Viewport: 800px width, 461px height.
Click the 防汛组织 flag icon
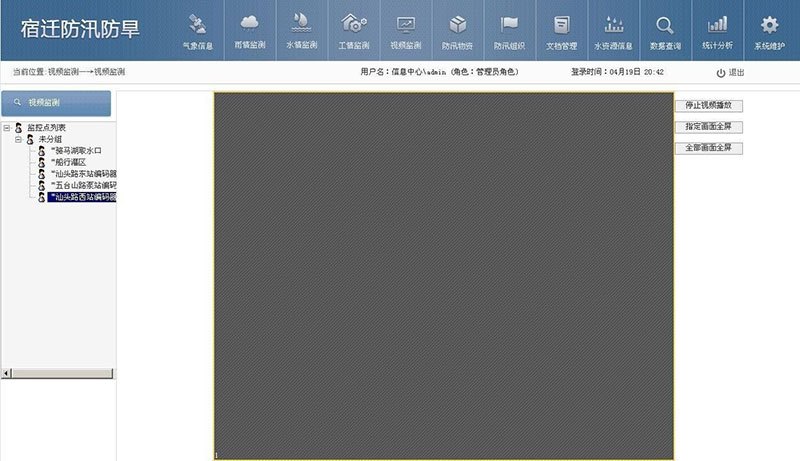[509, 24]
